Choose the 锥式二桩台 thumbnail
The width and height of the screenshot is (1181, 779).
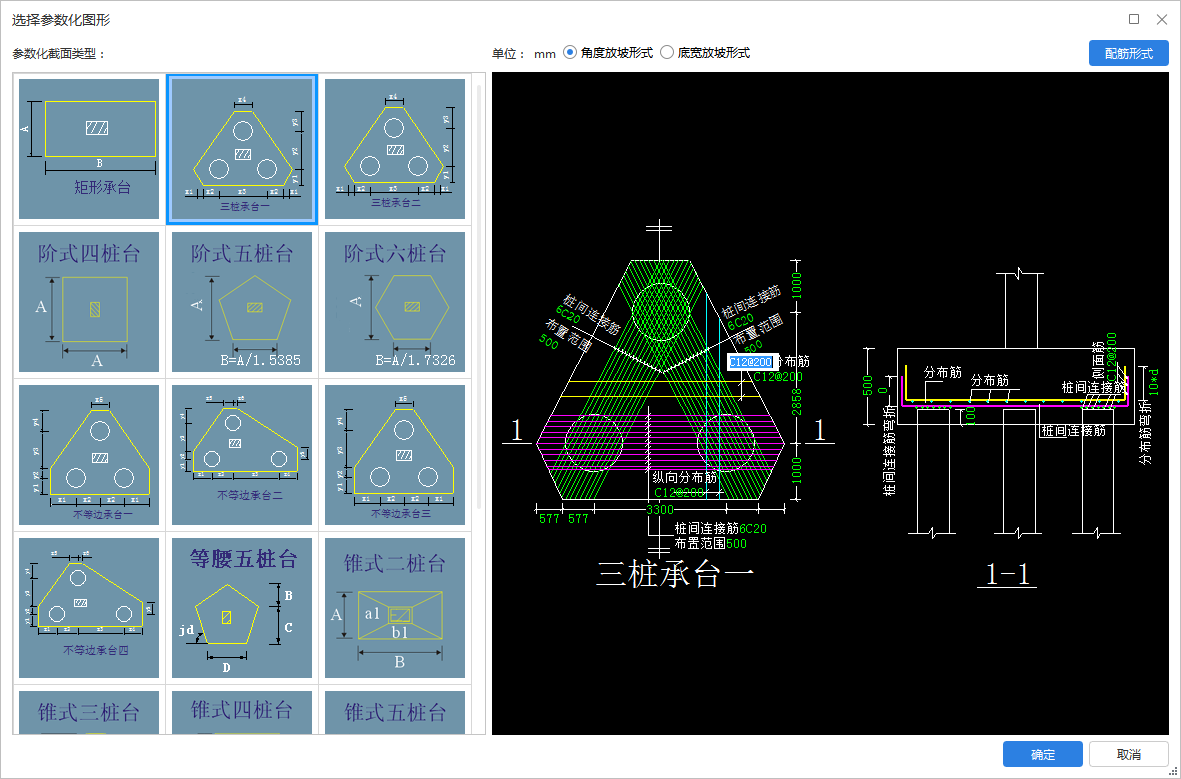click(395, 608)
